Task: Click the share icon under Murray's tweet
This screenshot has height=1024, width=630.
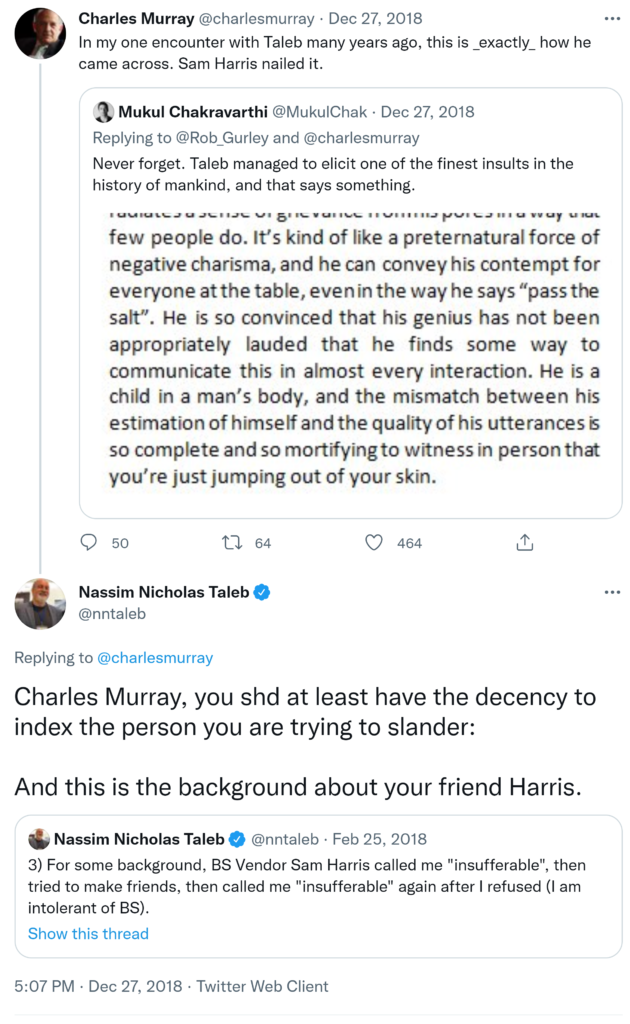Action: 524,542
